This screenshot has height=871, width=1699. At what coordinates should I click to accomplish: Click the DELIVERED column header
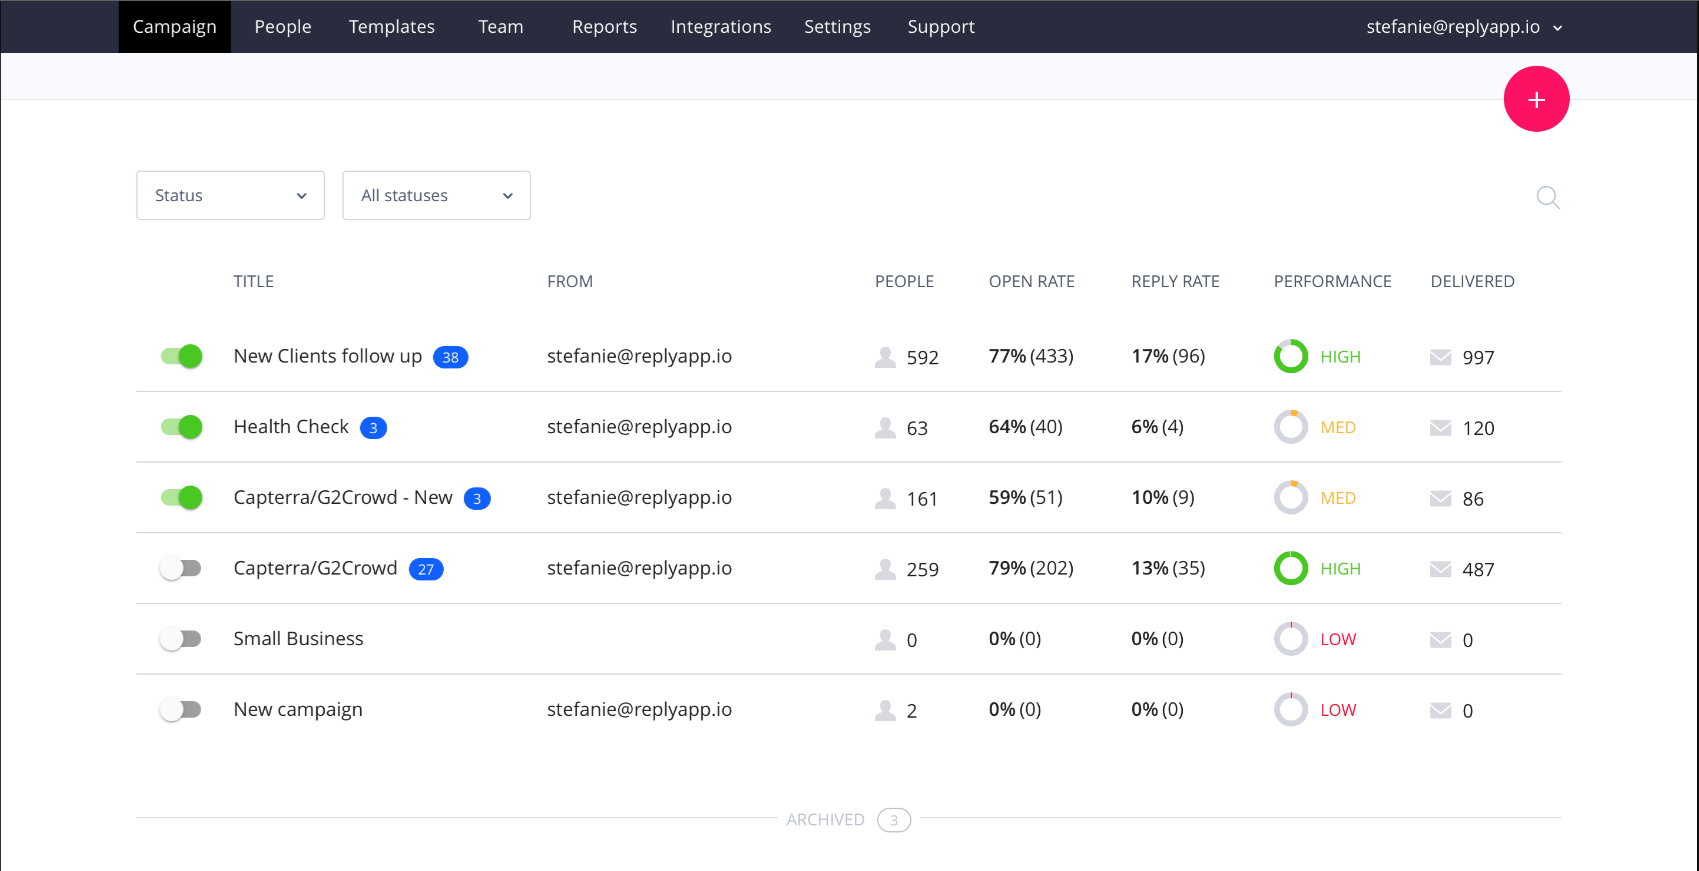click(x=1472, y=282)
